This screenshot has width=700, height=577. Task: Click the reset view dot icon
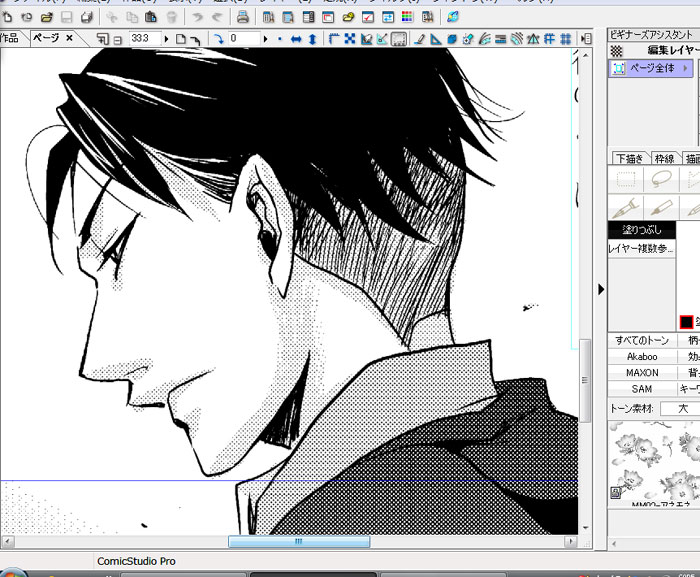(x=280, y=39)
